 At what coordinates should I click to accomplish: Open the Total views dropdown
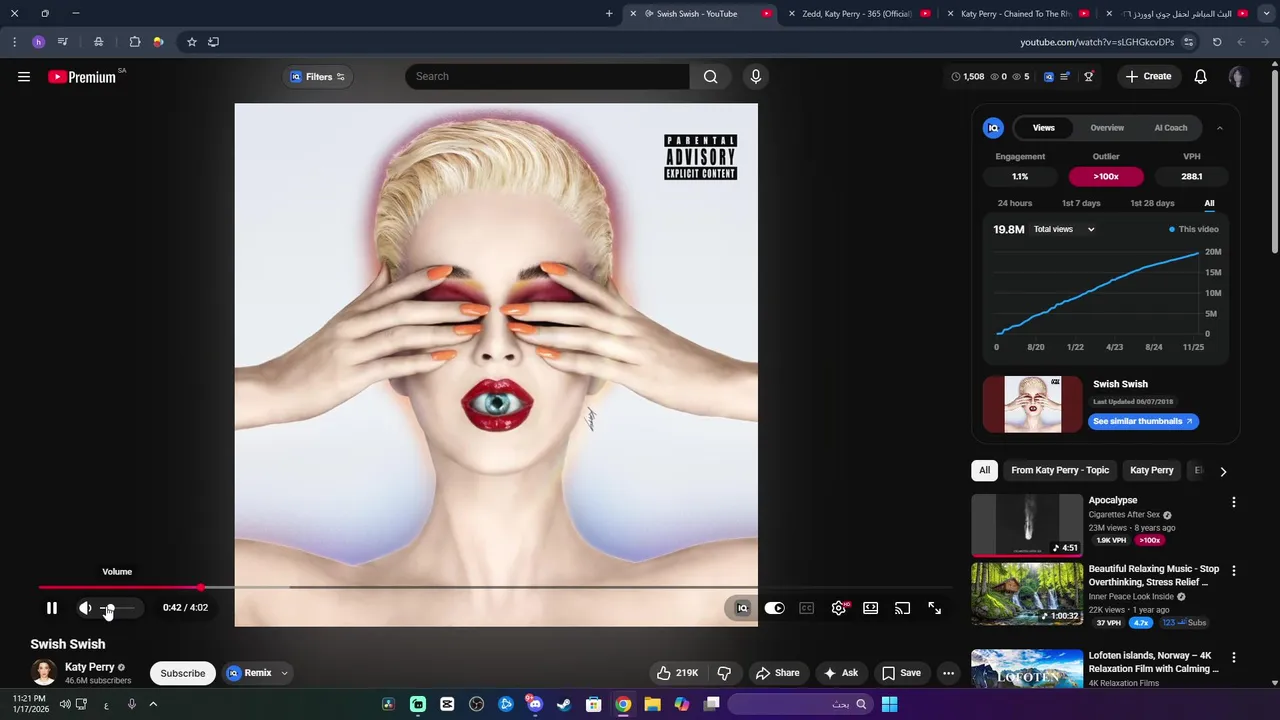click(1064, 229)
